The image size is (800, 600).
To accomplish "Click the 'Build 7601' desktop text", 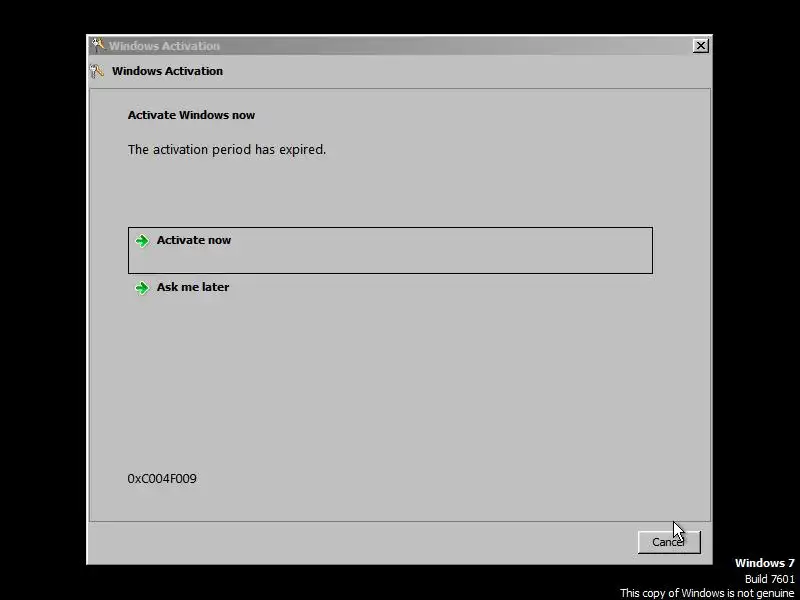I will pos(769,579).
